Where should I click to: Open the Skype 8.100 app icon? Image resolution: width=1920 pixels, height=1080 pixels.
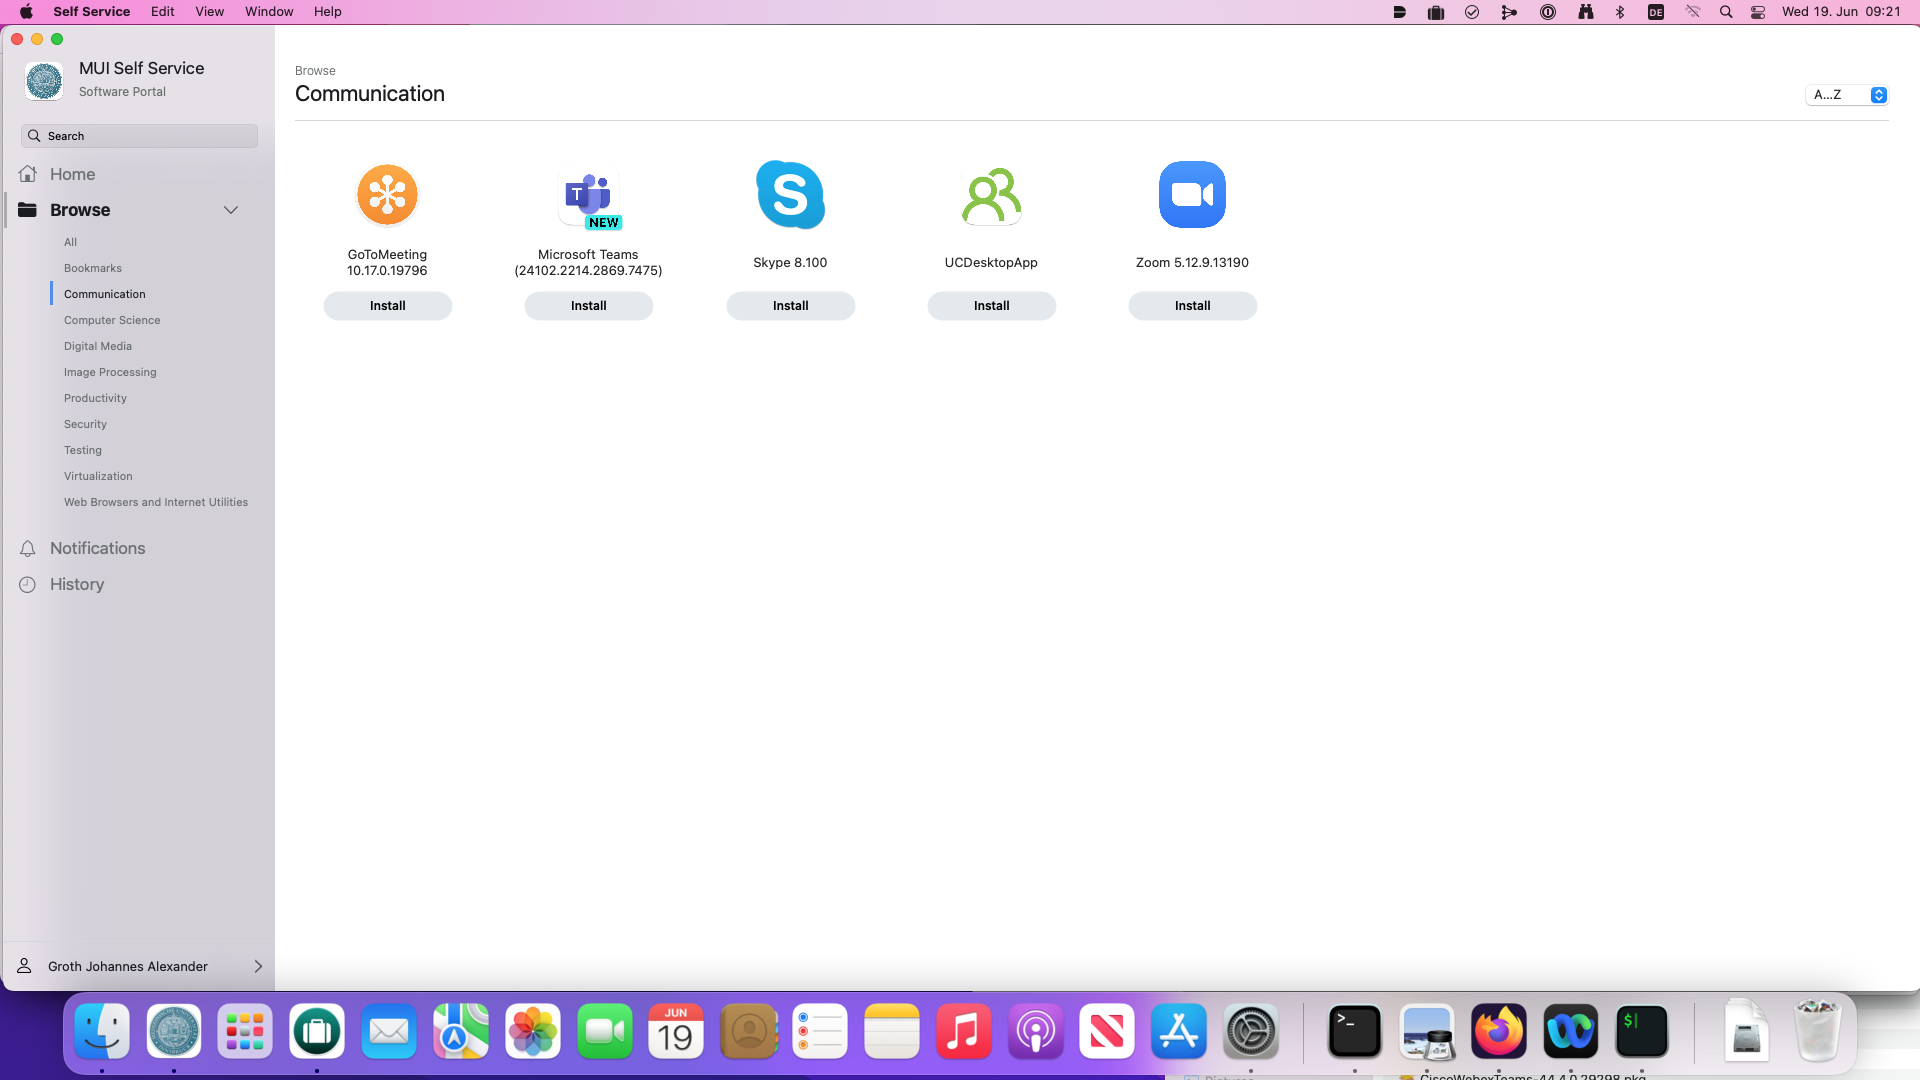point(790,194)
